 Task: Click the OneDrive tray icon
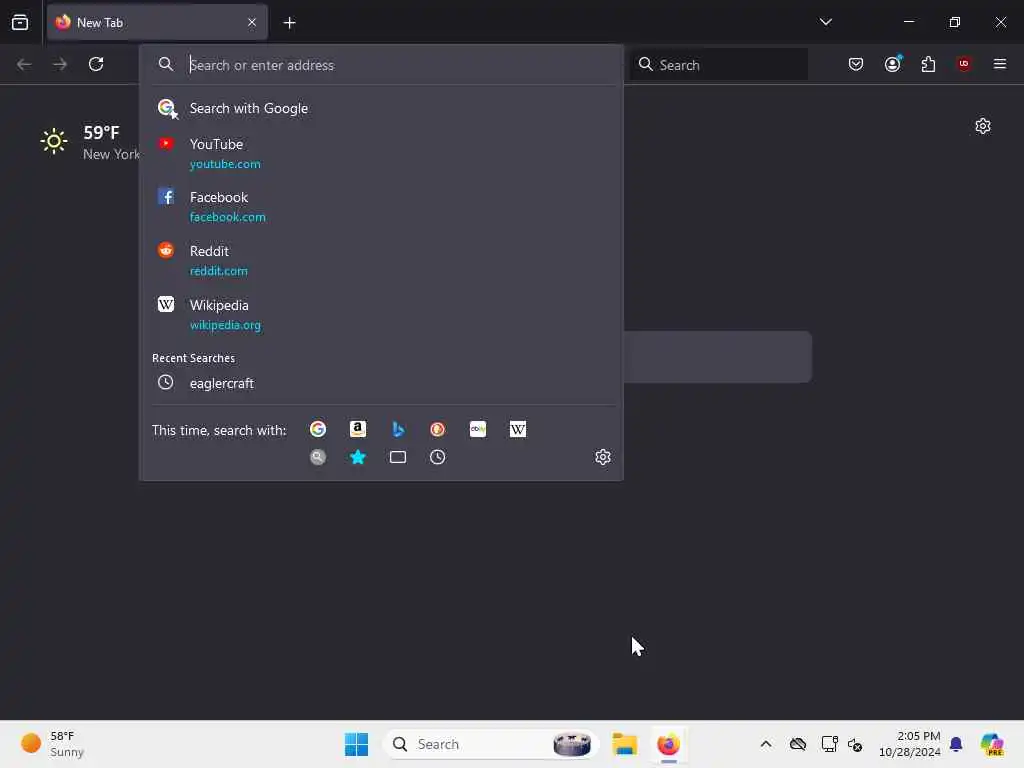click(x=797, y=744)
